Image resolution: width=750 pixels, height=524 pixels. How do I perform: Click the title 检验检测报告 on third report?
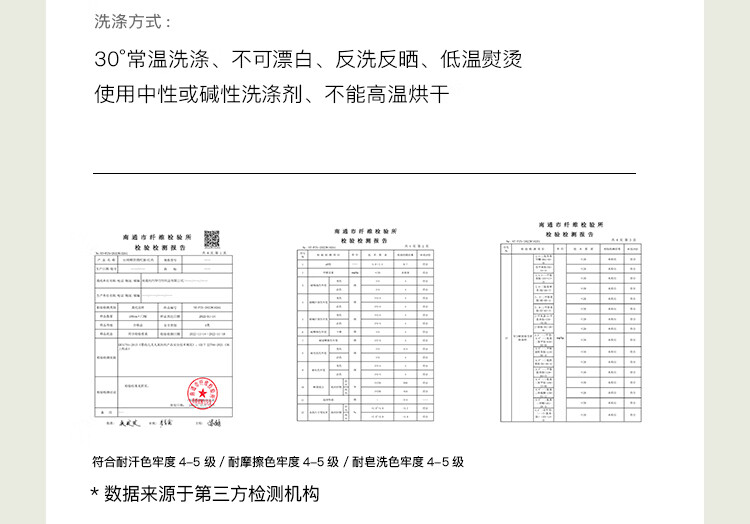pos(570,234)
